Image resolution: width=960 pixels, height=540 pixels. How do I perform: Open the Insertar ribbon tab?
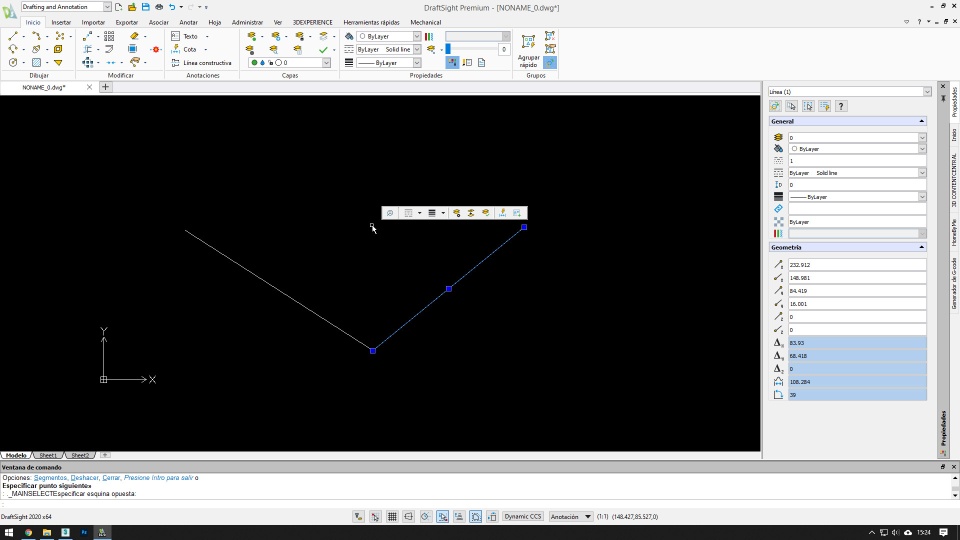[x=61, y=22]
